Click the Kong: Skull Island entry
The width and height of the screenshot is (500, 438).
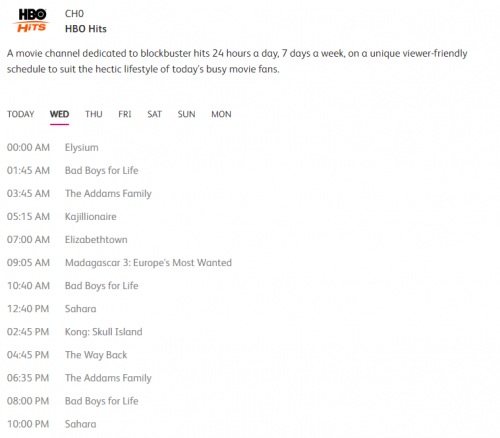(104, 332)
